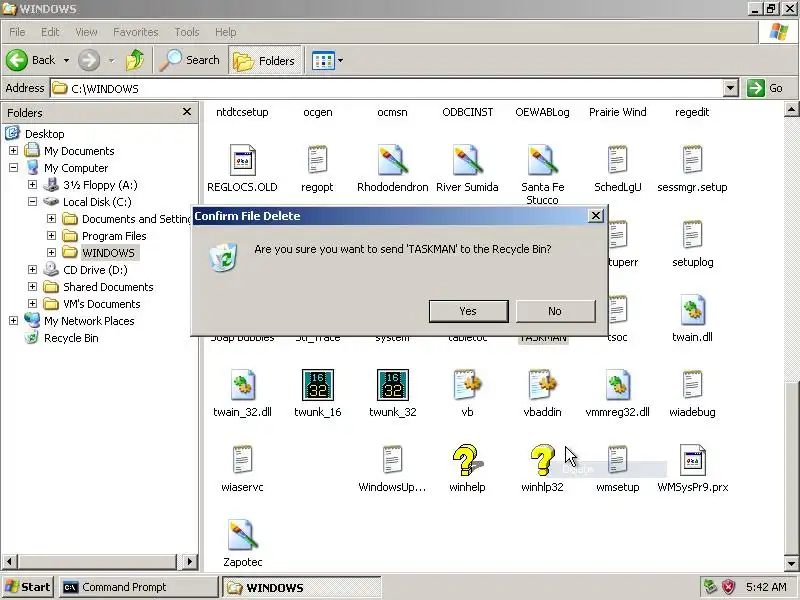Click the wiaservc log icon
Viewport: 800px width, 600px height.
tap(242, 460)
